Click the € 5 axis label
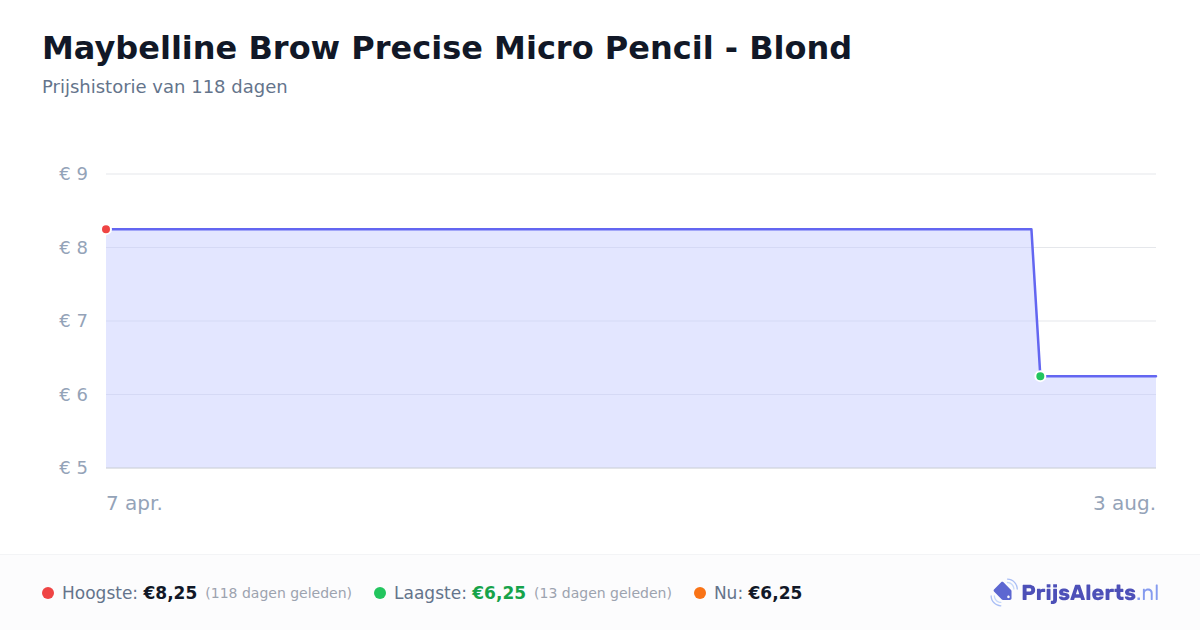 pos(74,468)
